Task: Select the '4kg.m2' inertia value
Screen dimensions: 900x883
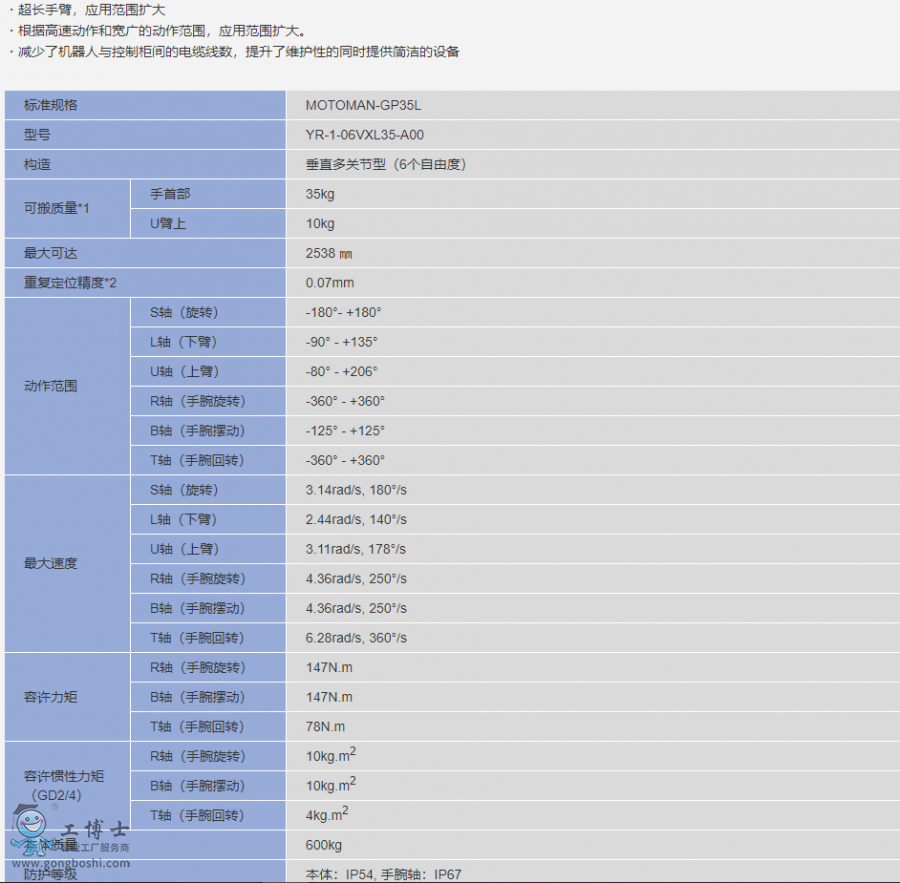Action: tap(327, 814)
